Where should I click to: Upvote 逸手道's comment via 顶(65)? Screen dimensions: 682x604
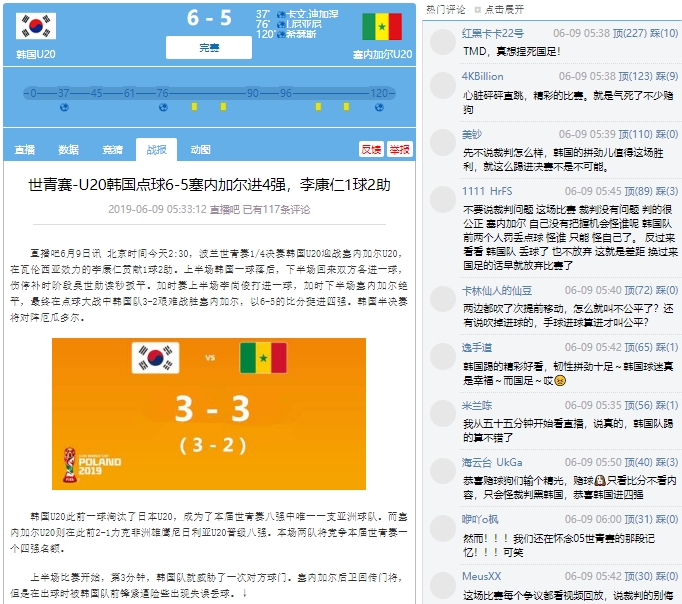639,347
